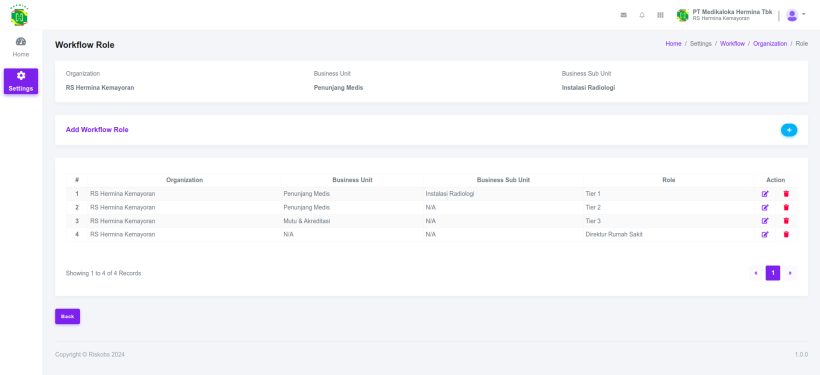Open the user avatar menu
The height and width of the screenshot is (375, 820).
coord(795,15)
